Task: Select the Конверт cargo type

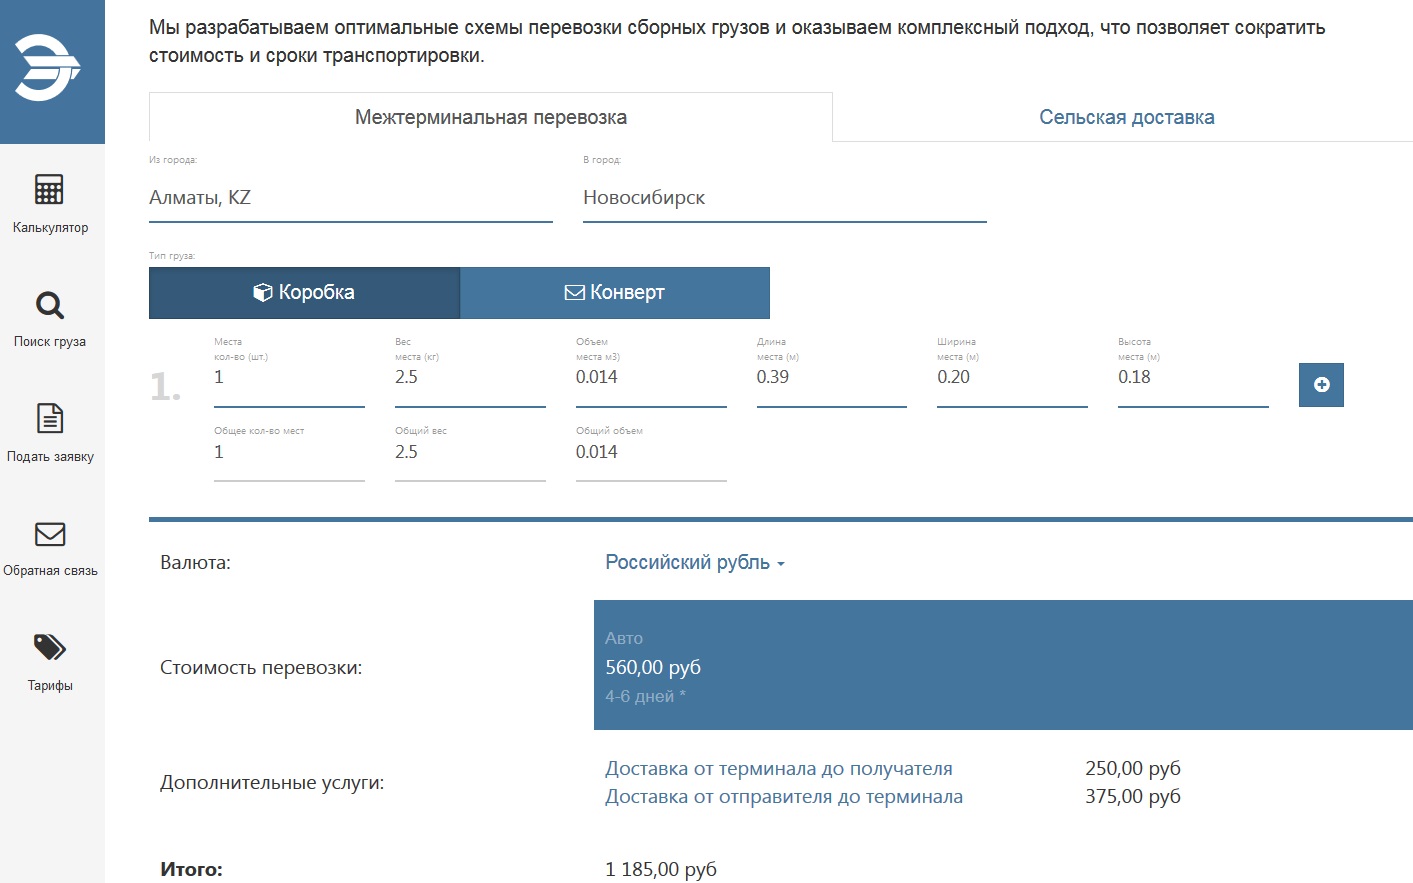Action: (614, 293)
